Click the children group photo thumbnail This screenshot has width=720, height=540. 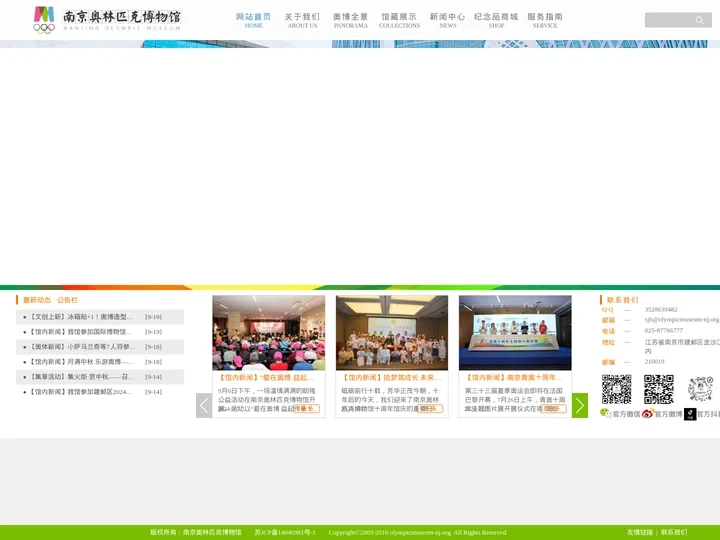[392, 333]
